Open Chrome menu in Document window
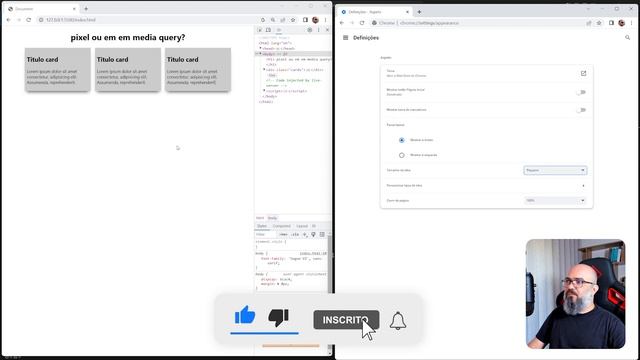640x360 pixels. point(325,20)
